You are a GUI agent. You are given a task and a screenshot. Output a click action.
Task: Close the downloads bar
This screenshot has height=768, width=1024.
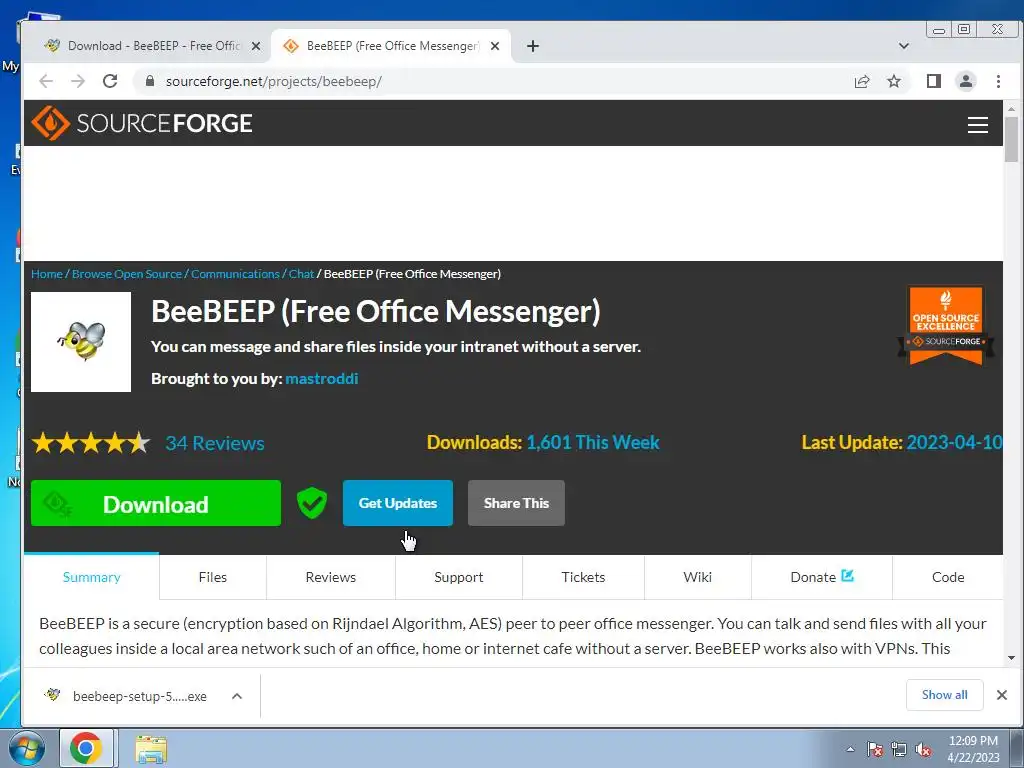click(x=1002, y=695)
